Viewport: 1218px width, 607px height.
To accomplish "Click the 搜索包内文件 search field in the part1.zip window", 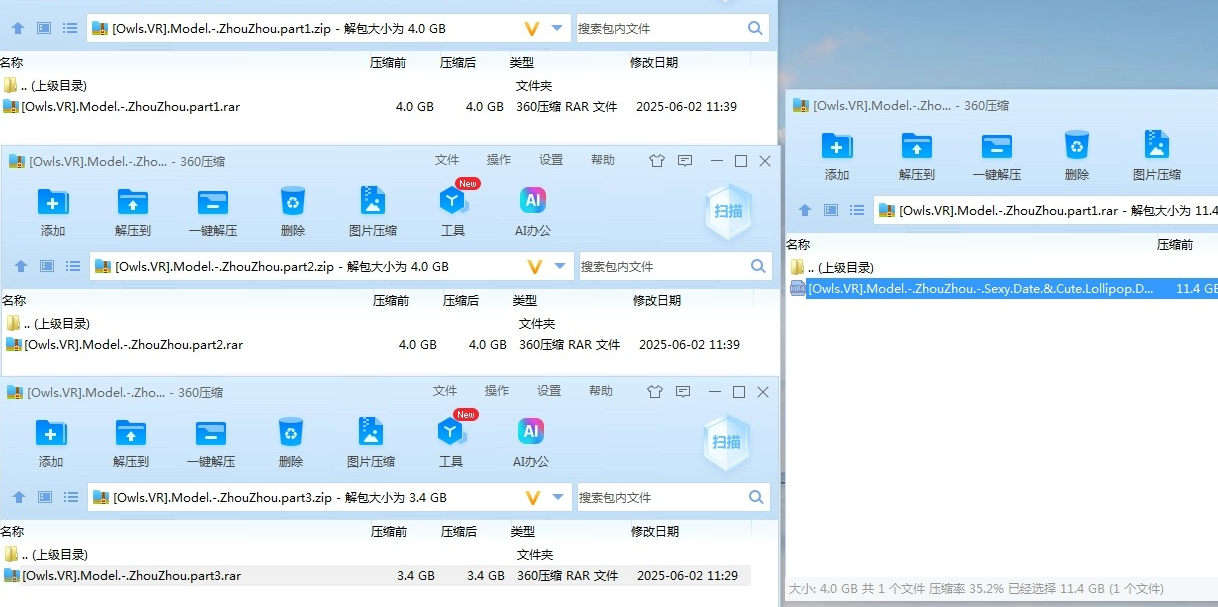I will point(660,28).
